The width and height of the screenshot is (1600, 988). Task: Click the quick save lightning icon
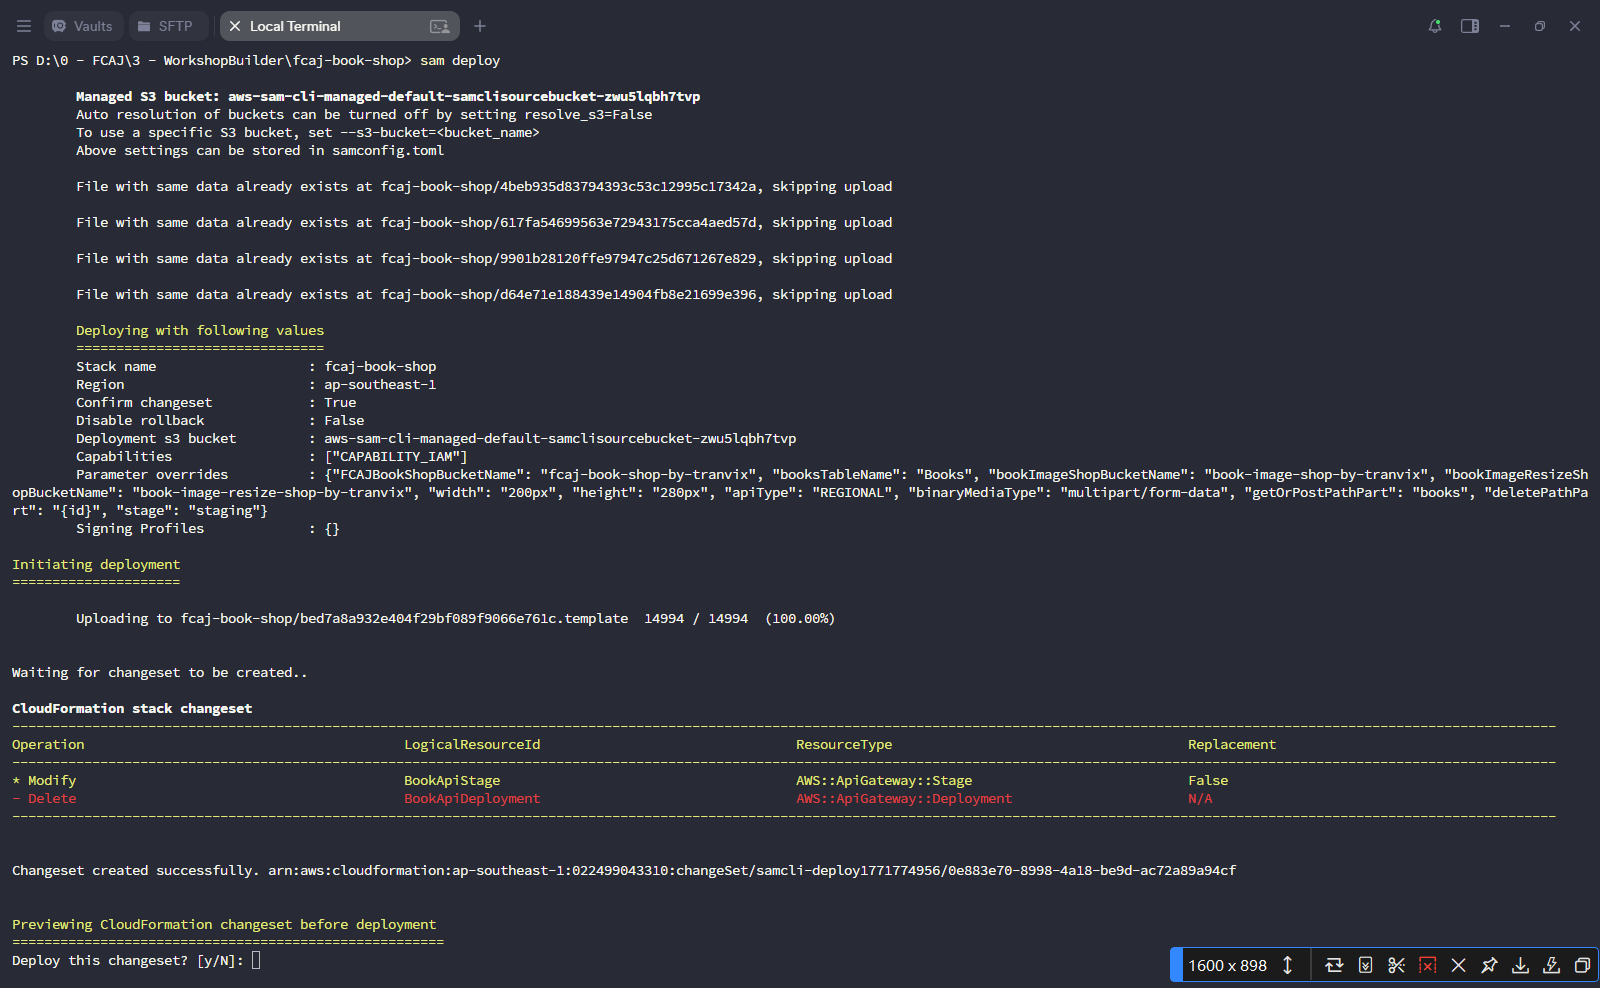tap(1551, 965)
